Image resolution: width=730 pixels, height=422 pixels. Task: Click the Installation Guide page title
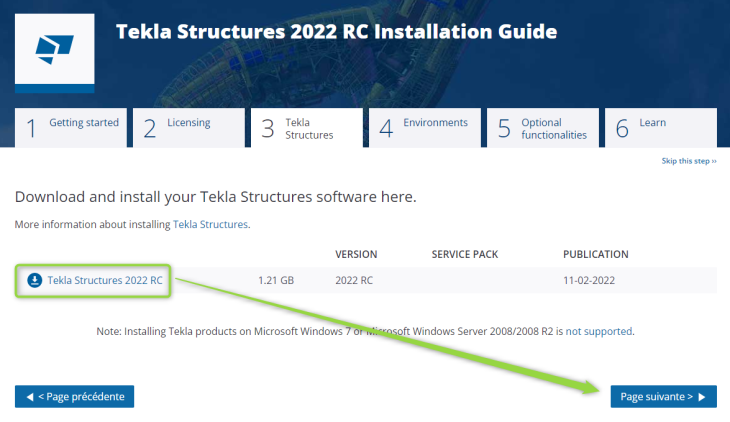coord(336,32)
